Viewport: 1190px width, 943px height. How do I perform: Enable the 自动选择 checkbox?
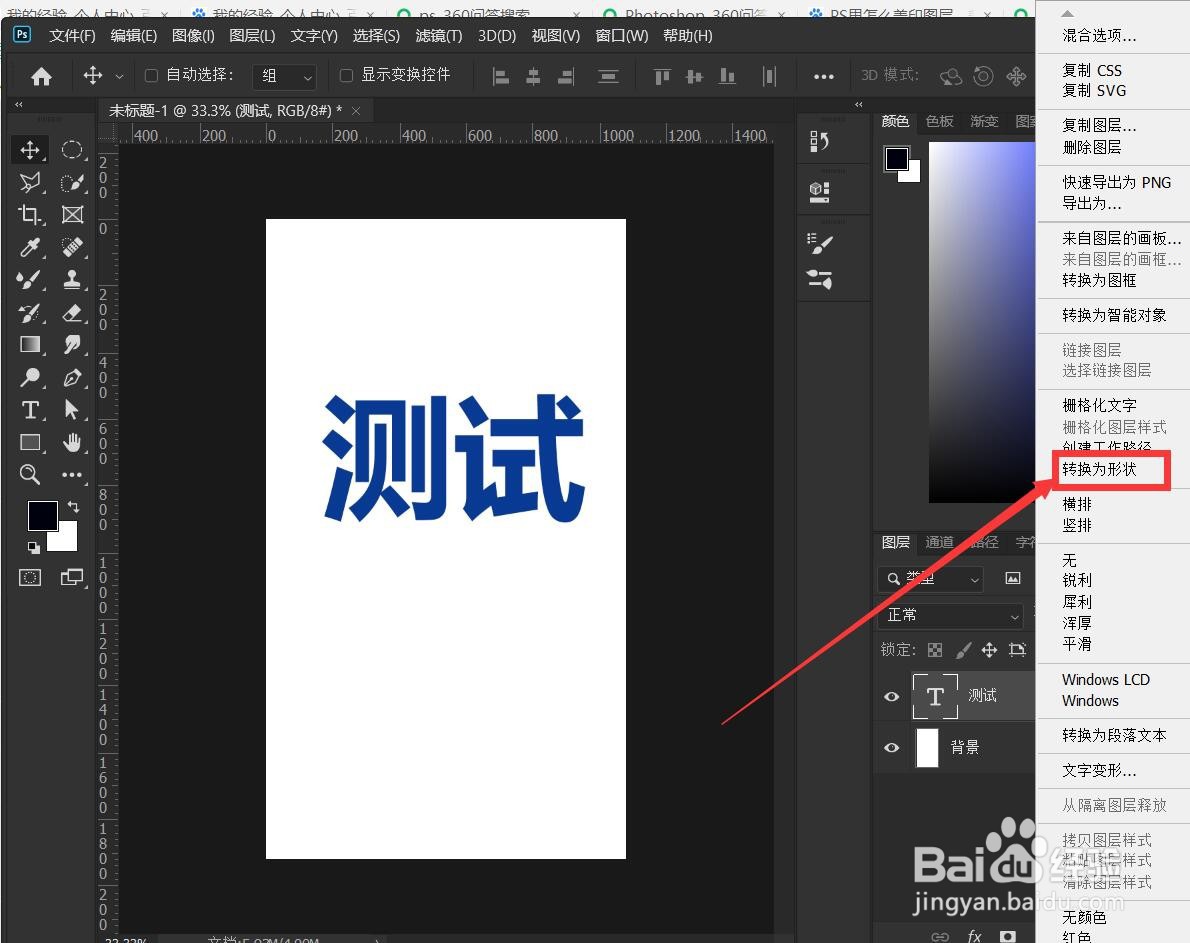pyautogui.click(x=152, y=75)
